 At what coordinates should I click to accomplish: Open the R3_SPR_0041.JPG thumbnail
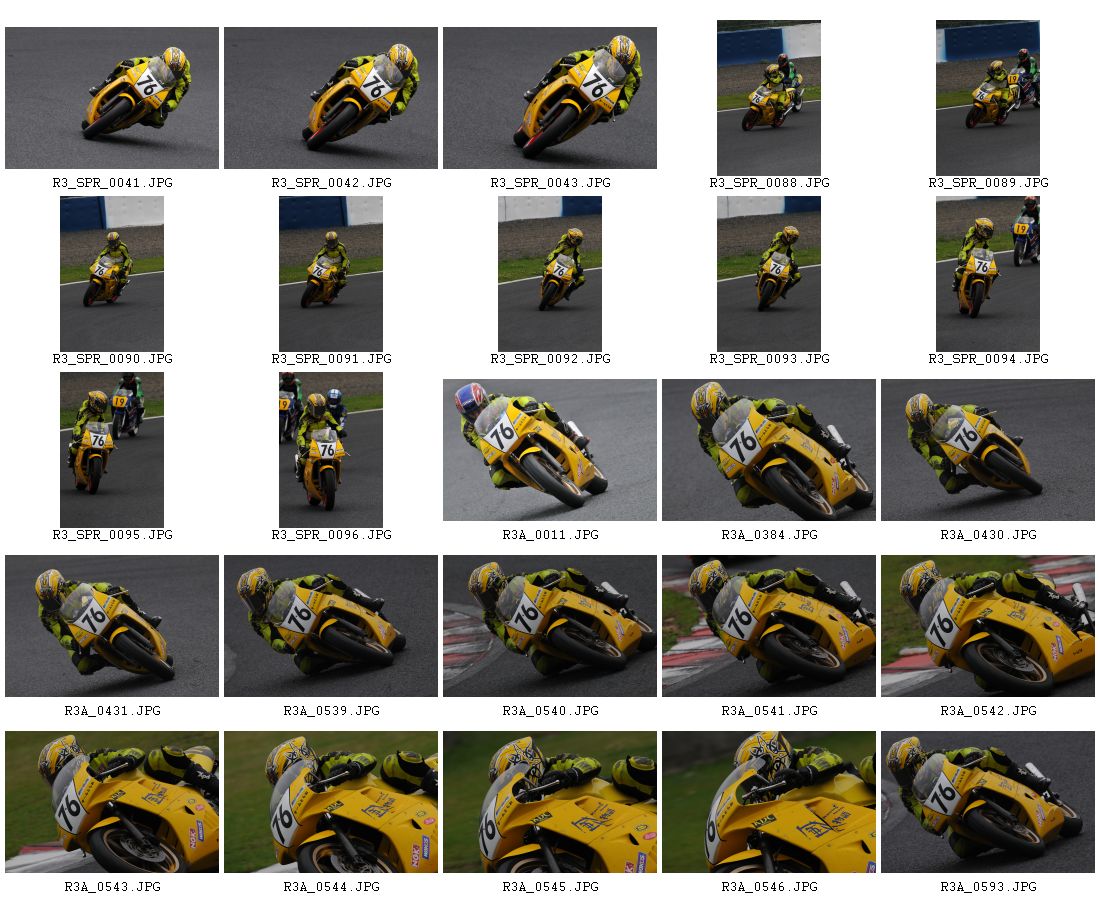112,98
